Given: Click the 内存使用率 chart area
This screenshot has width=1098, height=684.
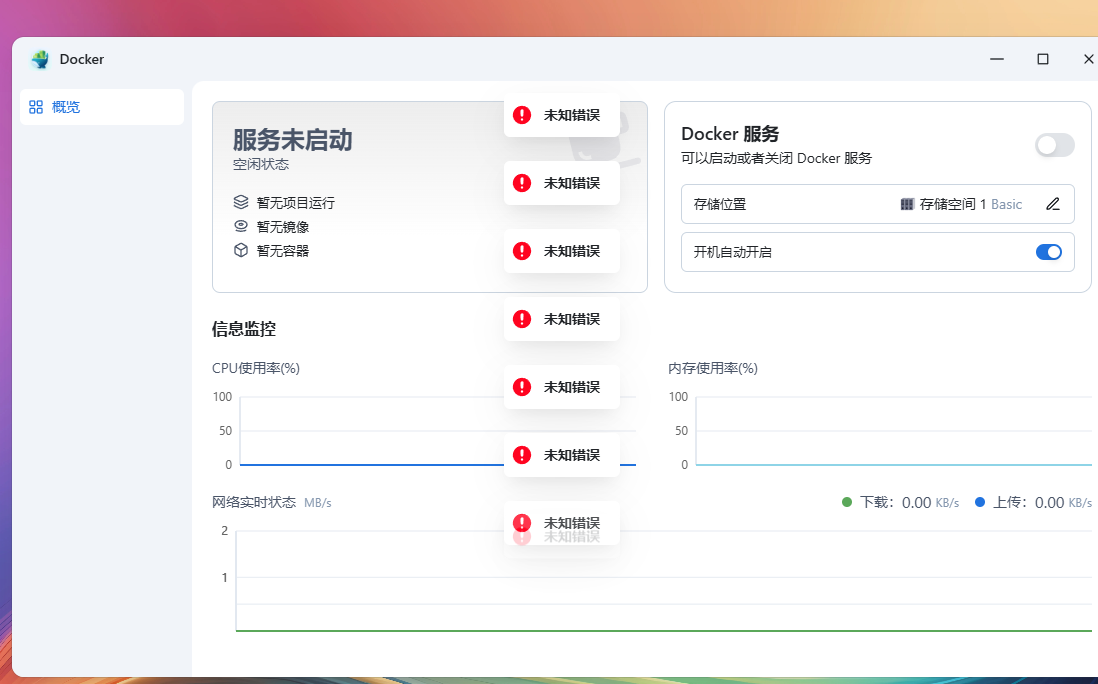Looking at the screenshot, I should 890,430.
